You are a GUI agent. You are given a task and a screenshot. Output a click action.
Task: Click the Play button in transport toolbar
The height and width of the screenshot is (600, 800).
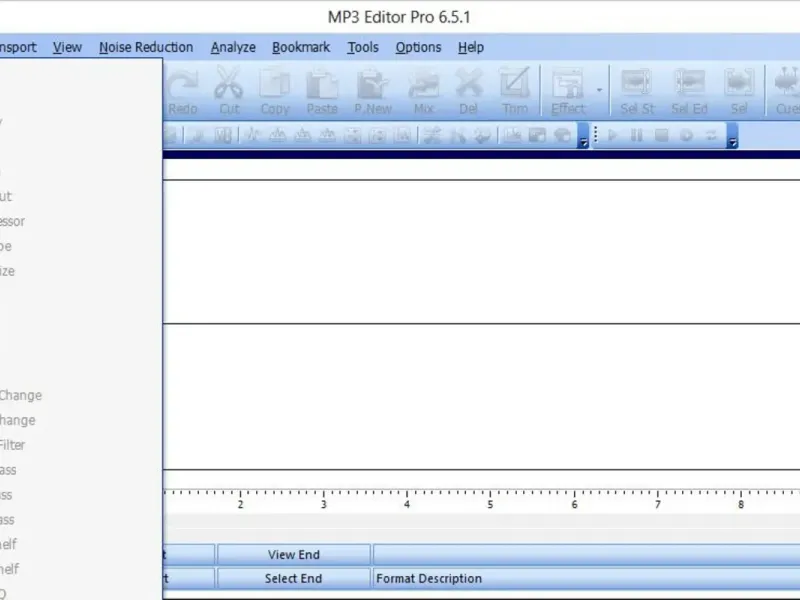(613, 135)
